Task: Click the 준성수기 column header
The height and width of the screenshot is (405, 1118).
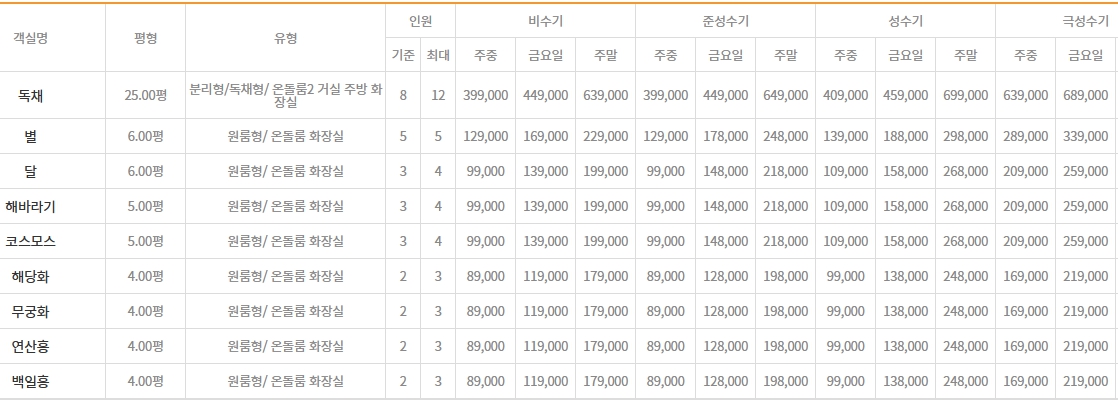Action: coord(725,21)
